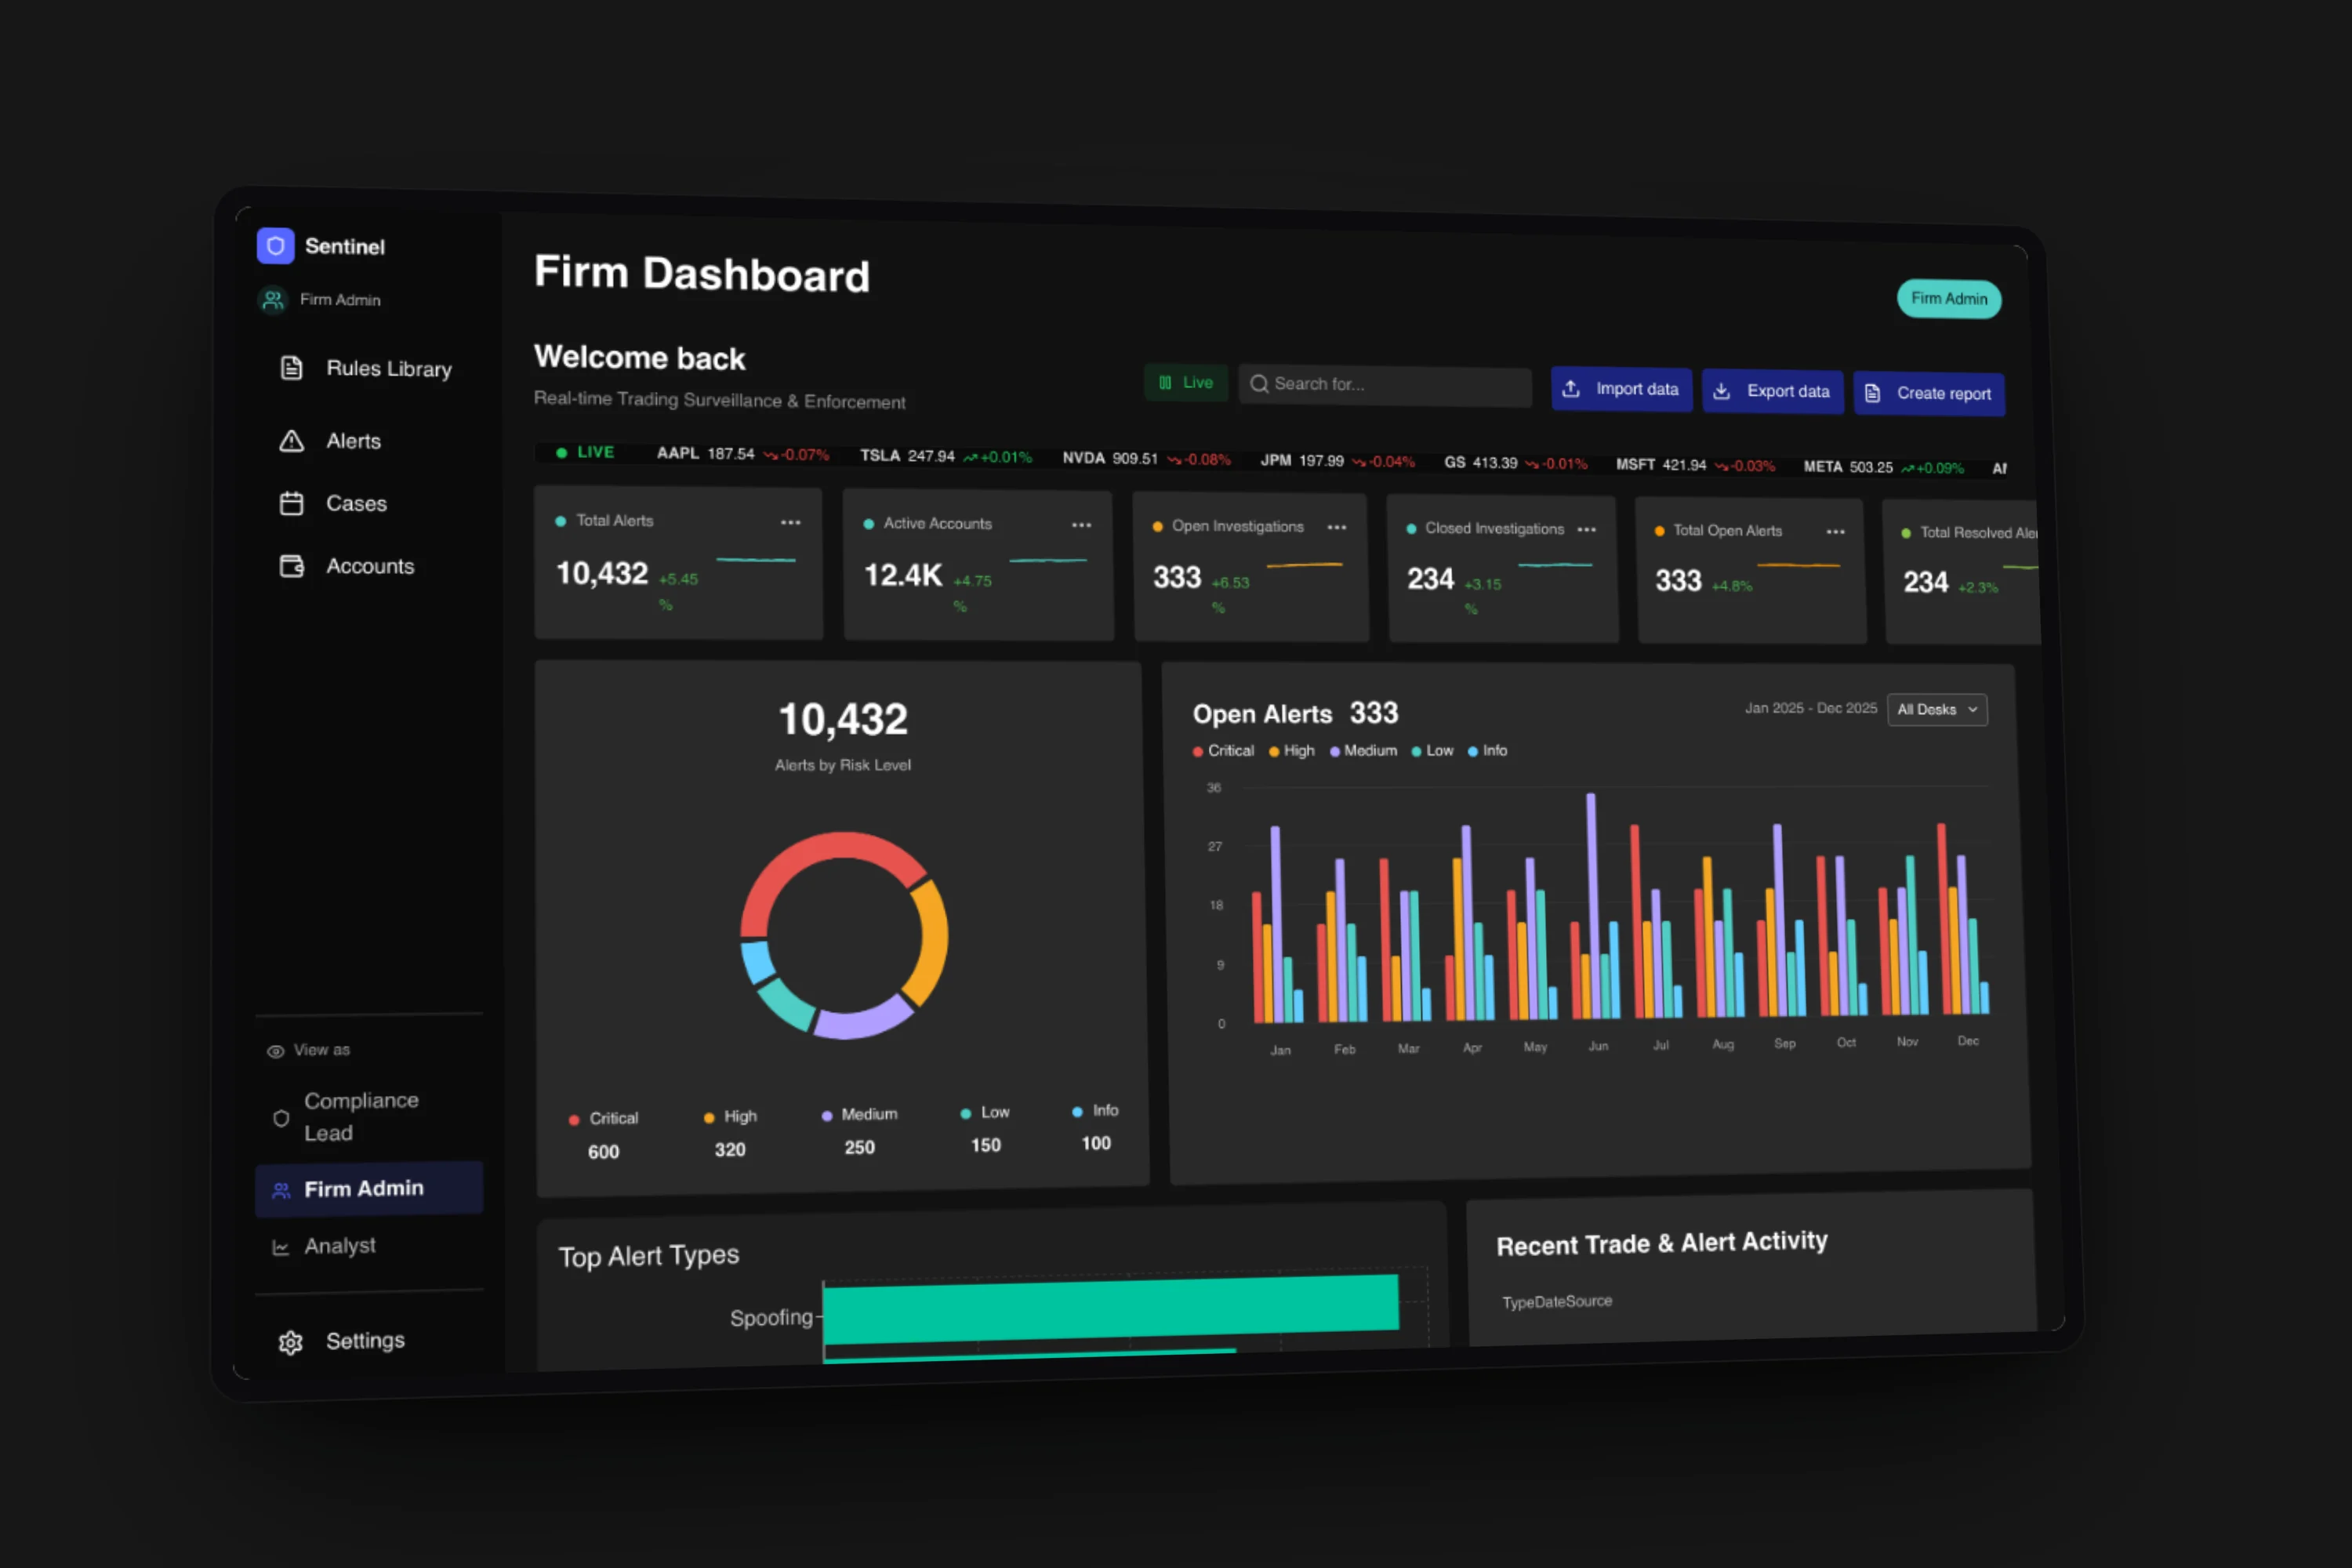
Task: Toggle Low series in Open Alerts legend
Action: point(1432,750)
